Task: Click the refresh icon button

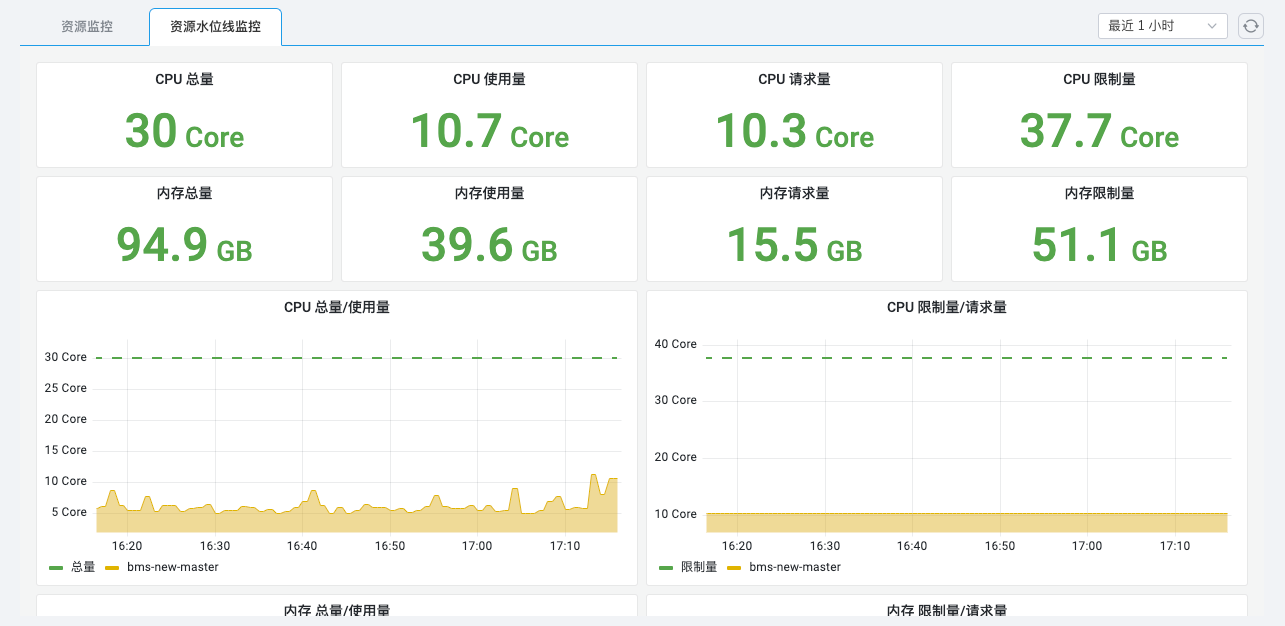Action: [1251, 26]
